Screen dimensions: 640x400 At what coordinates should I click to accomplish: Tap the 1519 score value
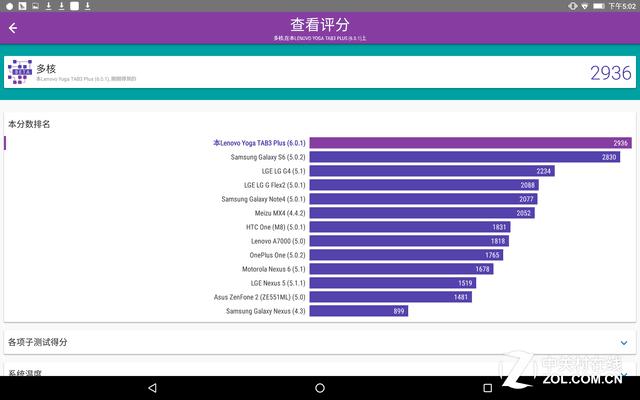click(x=465, y=283)
